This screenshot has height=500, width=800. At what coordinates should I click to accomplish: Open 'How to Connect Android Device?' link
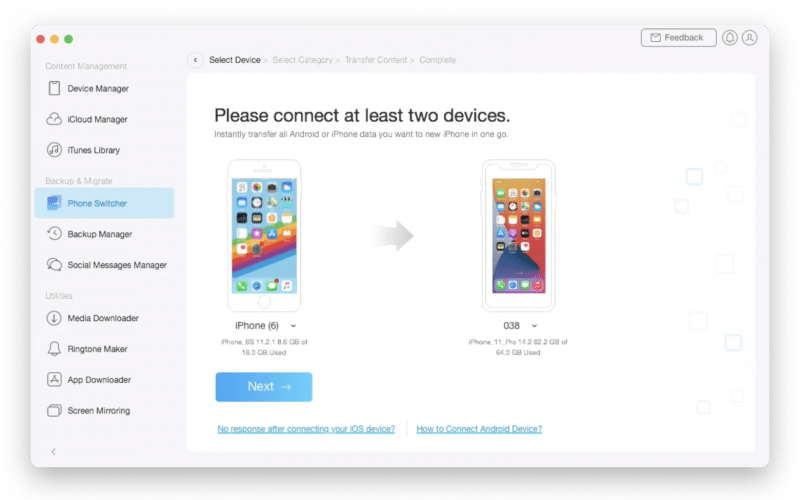click(479, 429)
